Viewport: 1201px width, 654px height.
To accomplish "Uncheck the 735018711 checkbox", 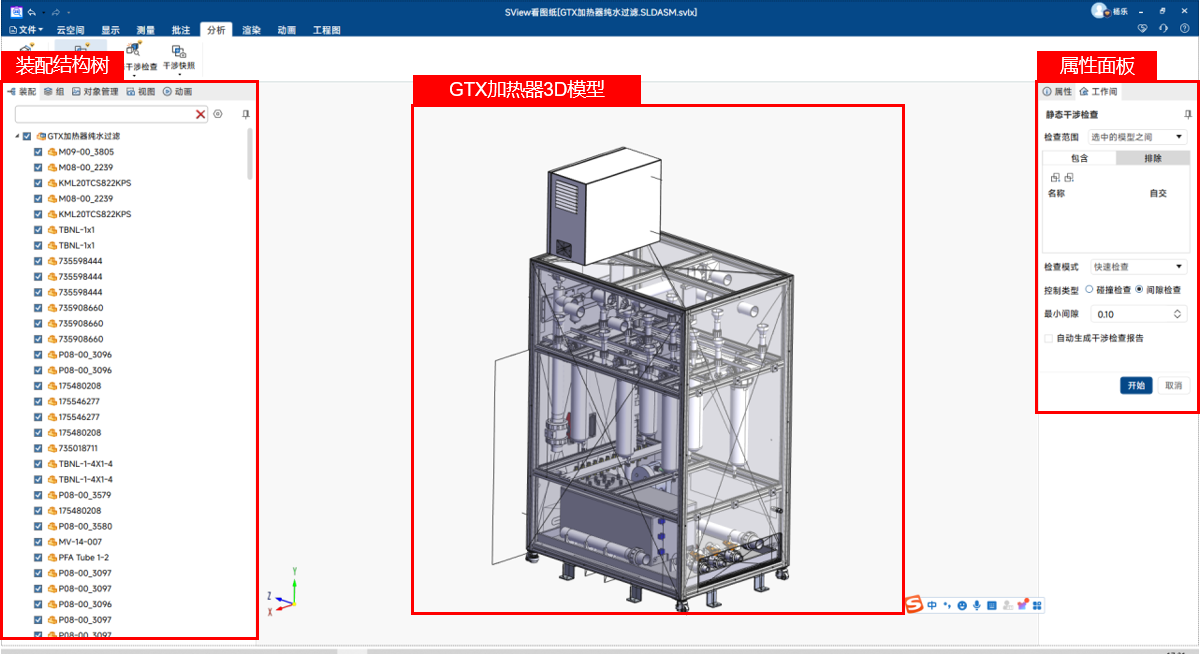I will coord(38,448).
